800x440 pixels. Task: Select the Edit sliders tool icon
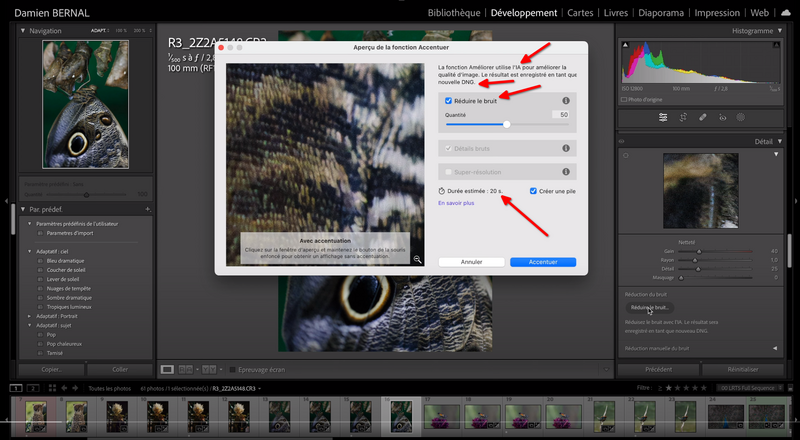pos(663,117)
